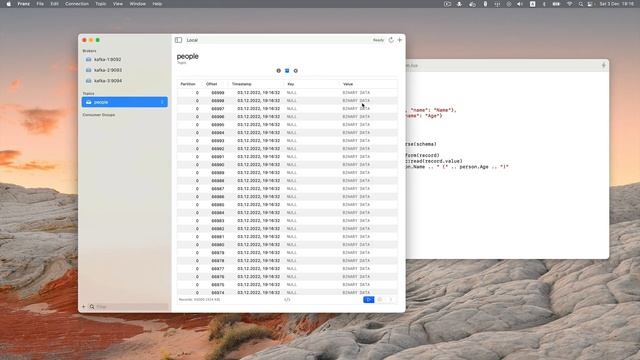The width and height of the screenshot is (640, 360).
Task: Click the blue play records stream button
Action: pyautogui.click(x=369, y=300)
